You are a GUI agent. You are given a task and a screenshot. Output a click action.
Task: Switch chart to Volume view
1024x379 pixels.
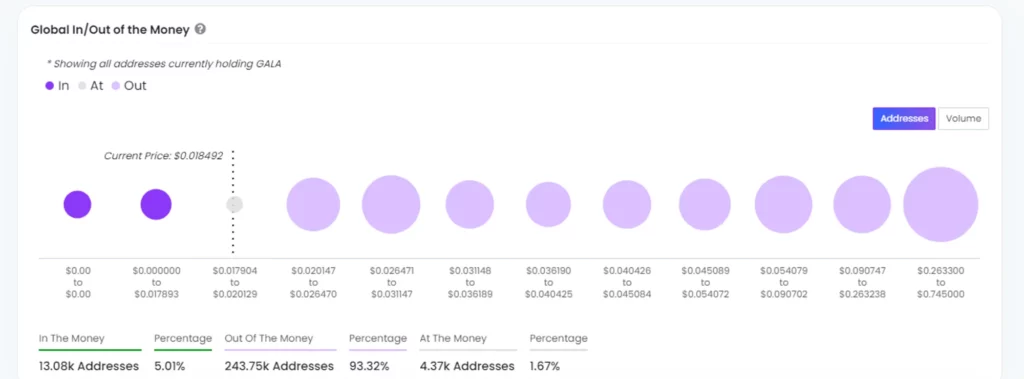963,119
